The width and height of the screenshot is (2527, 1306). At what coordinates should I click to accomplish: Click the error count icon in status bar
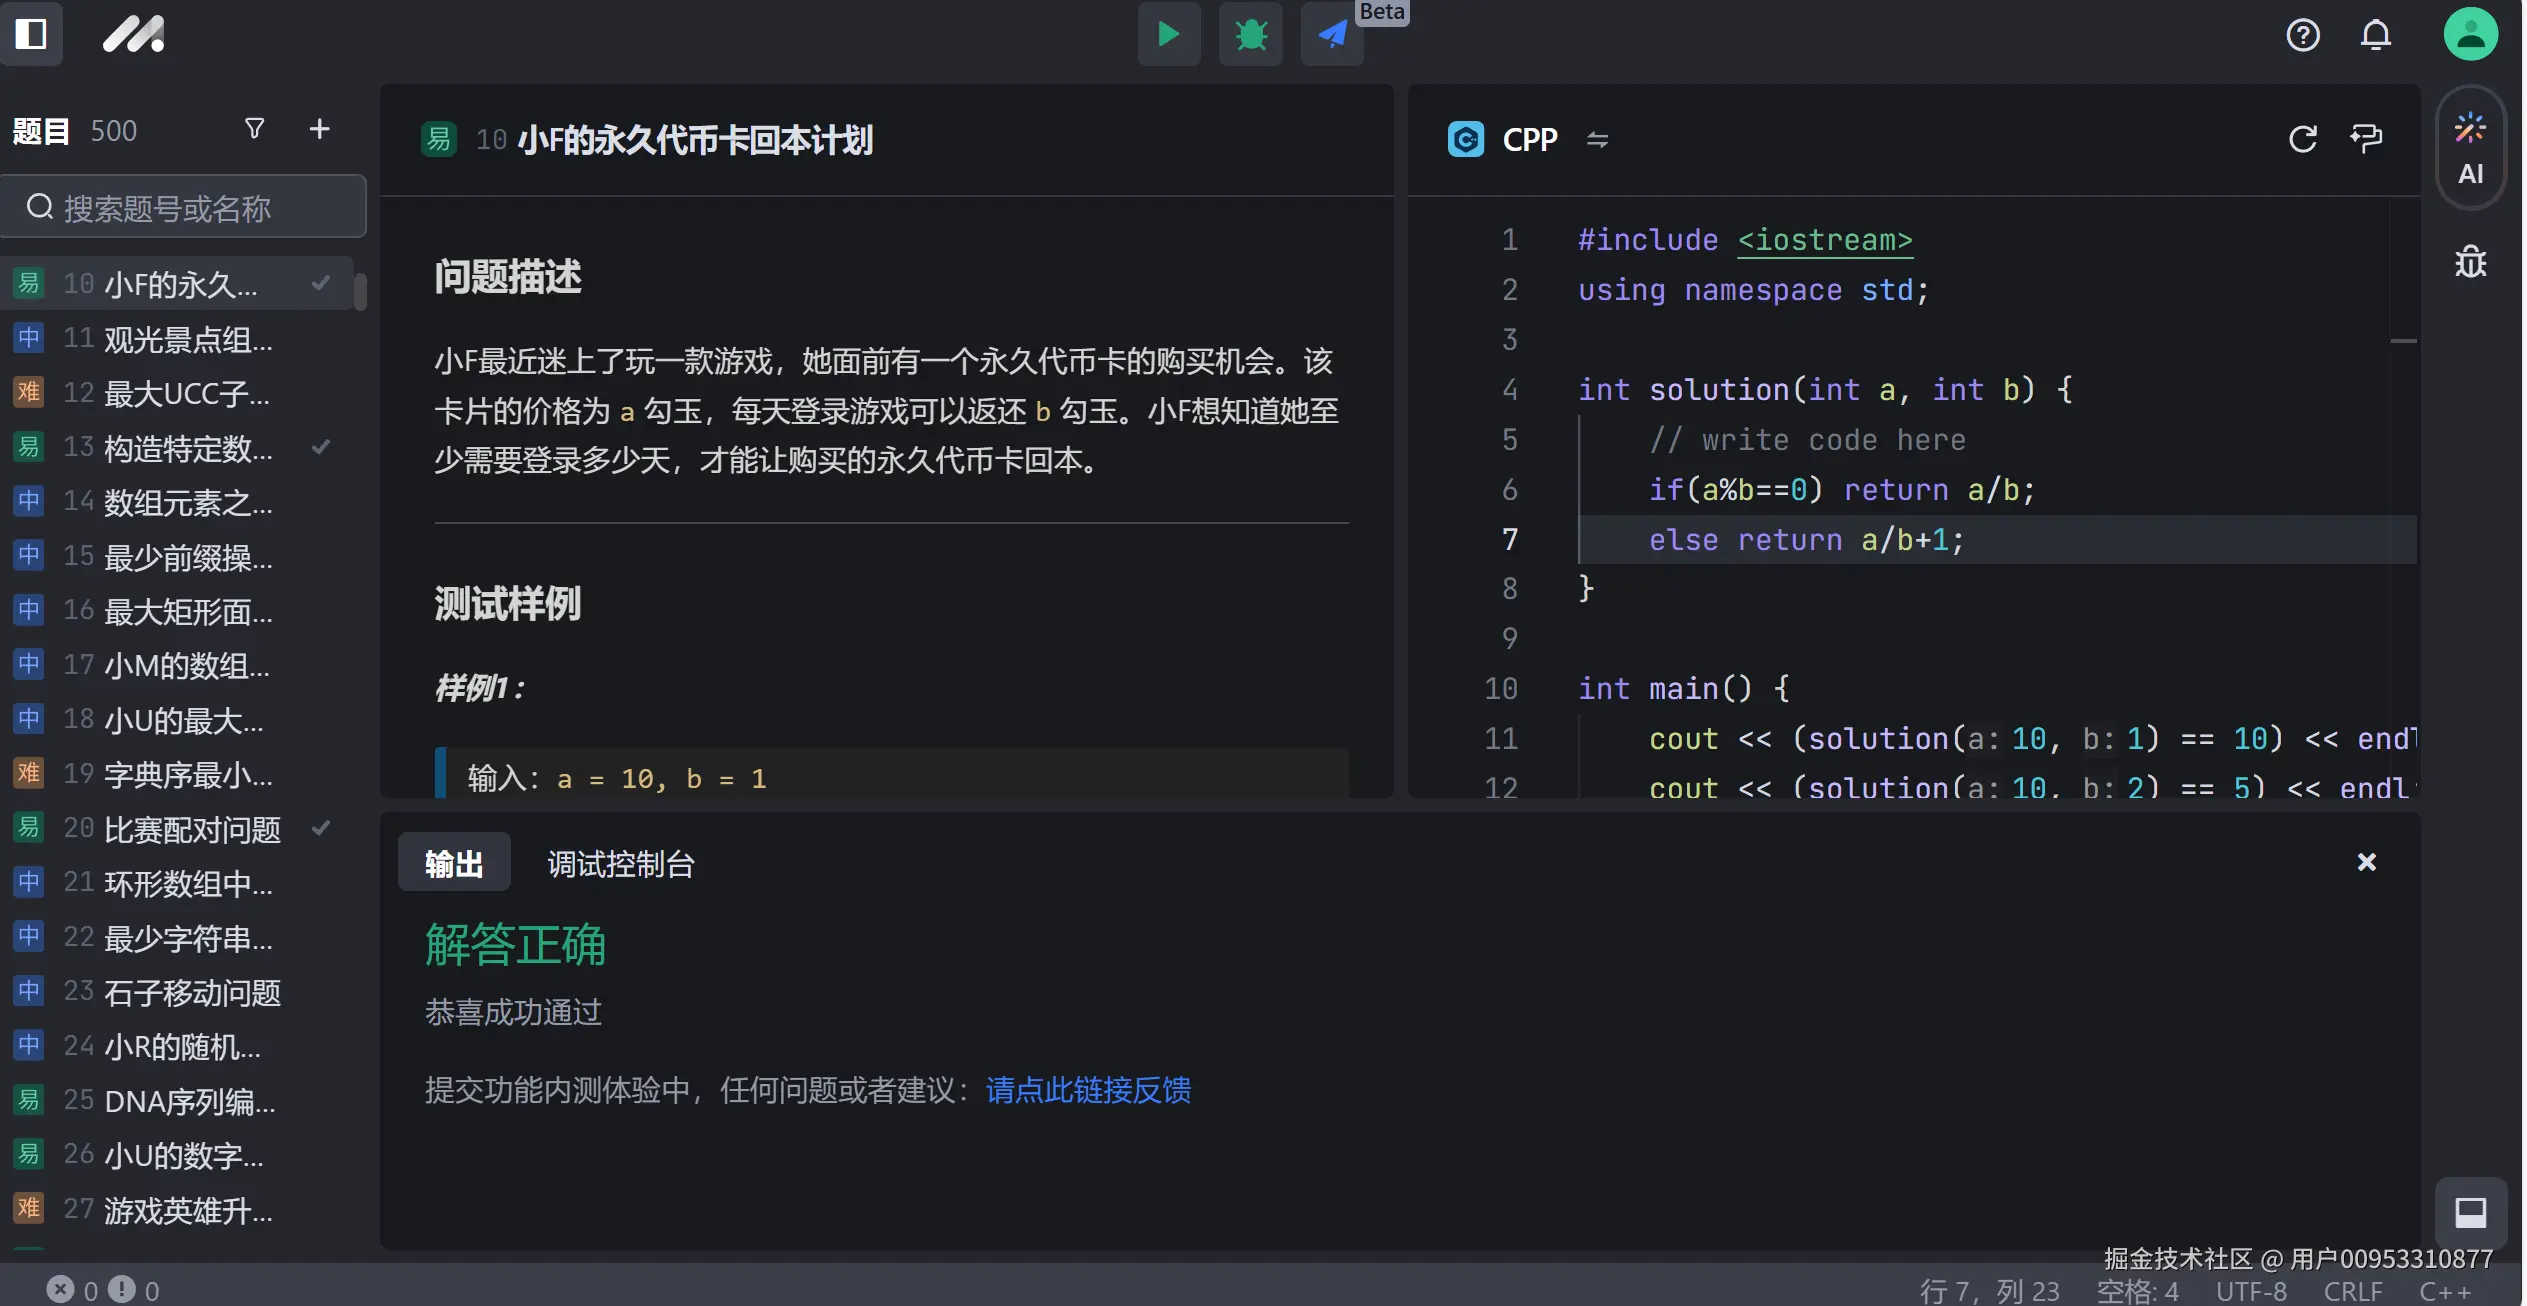point(60,1289)
